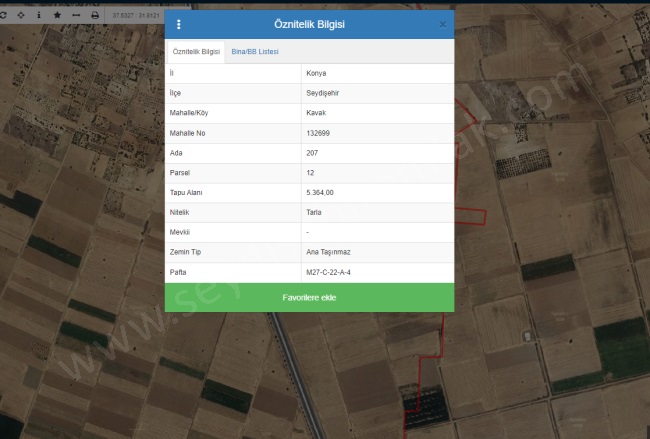Select the measure distance tool
650x439 pixels.
coord(76,15)
